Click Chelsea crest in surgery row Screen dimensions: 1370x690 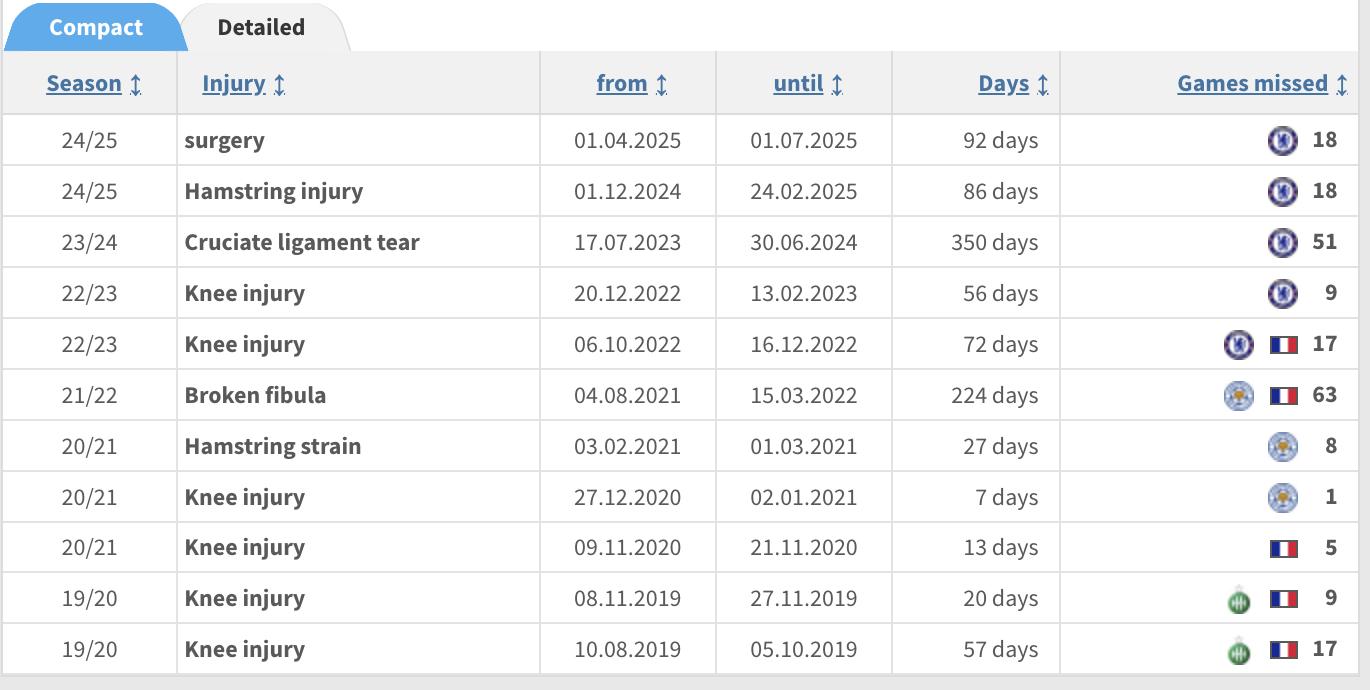[x=1282, y=140]
